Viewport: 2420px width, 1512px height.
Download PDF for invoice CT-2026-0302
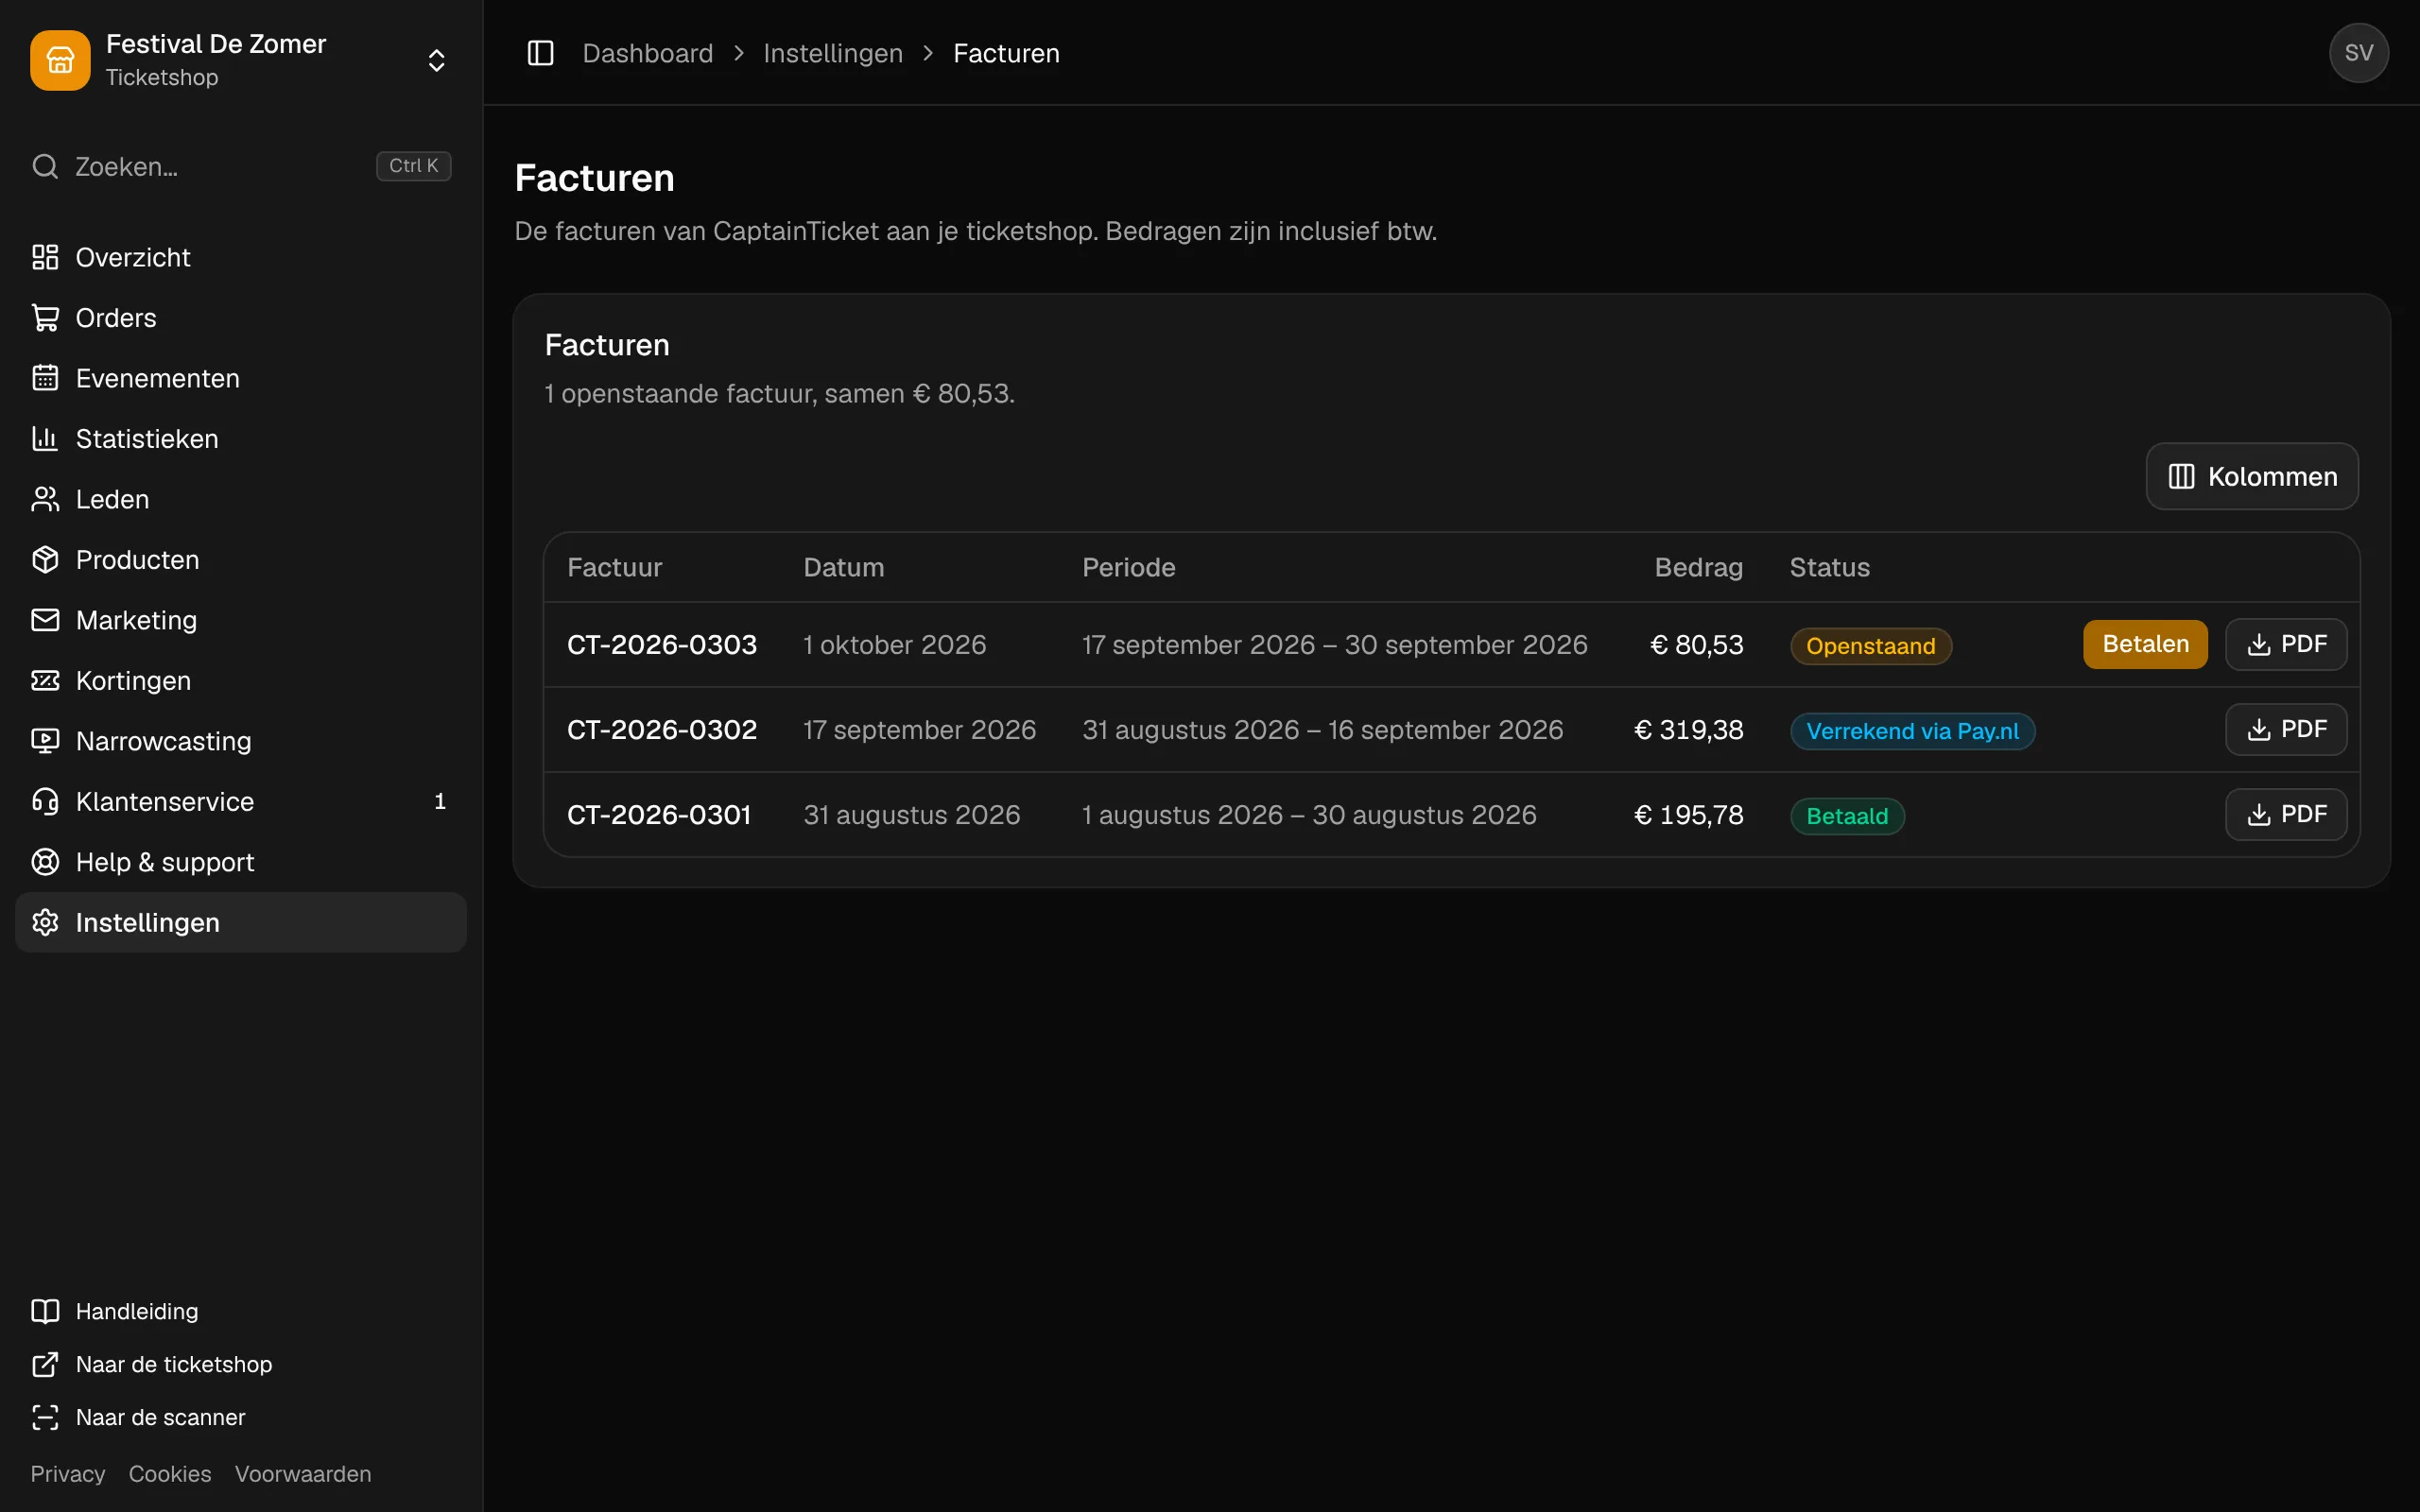2286,730
